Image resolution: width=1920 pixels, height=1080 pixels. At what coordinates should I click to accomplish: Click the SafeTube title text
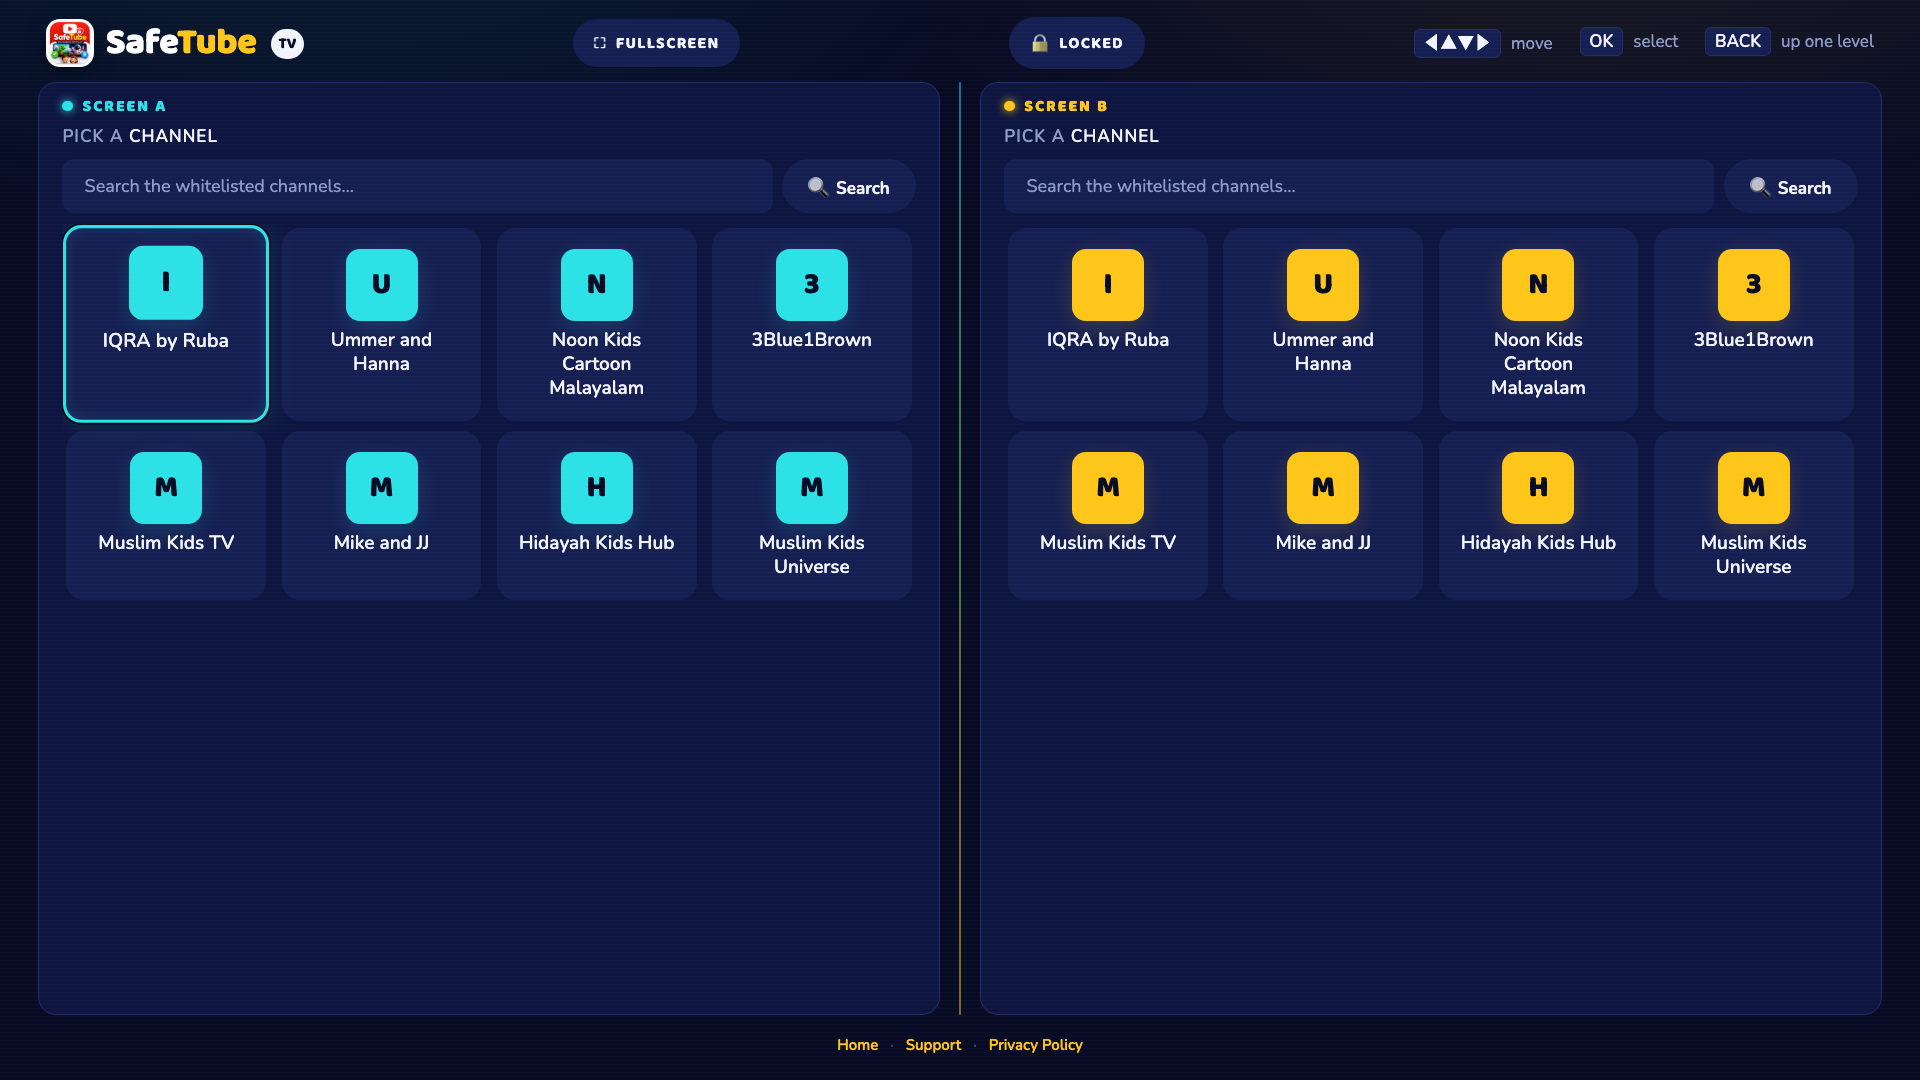click(181, 42)
